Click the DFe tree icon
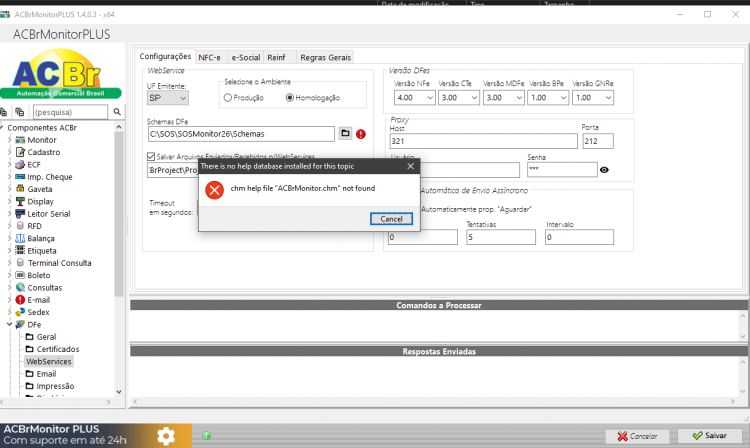Image resolution: width=750 pixels, height=448 pixels. click(20, 324)
